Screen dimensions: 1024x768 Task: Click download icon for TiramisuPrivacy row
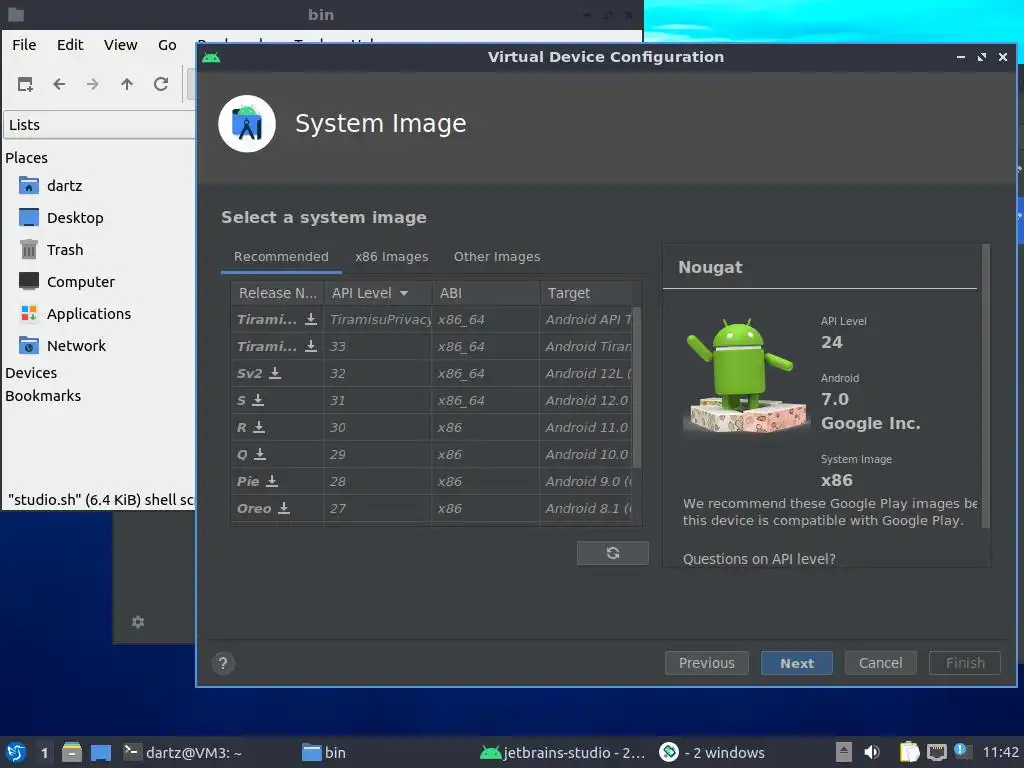[x=311, y=319]
